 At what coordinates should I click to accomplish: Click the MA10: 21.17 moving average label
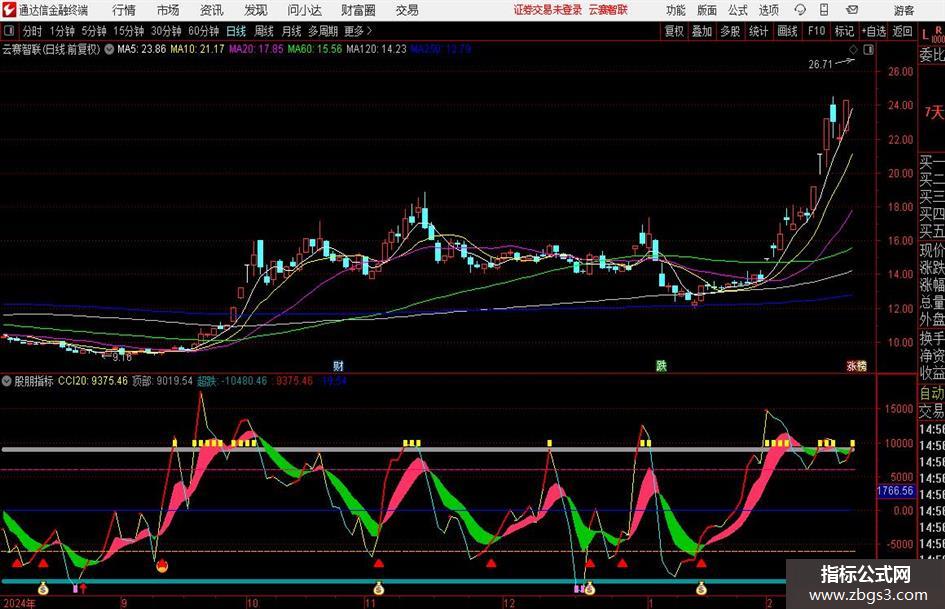tap(197, 49)
